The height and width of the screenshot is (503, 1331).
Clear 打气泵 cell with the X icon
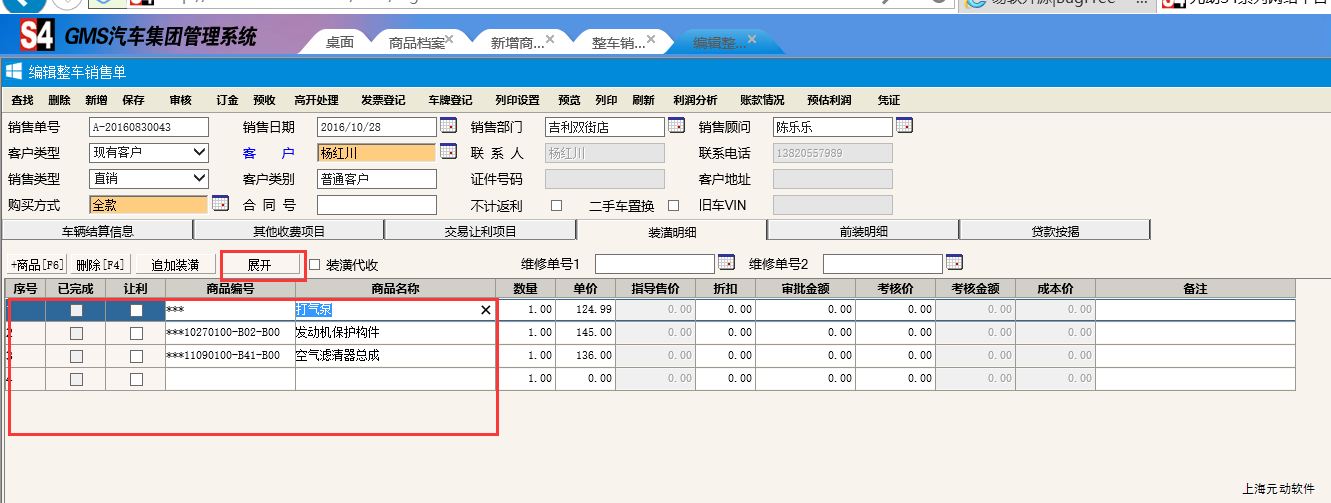pos(486,311)
